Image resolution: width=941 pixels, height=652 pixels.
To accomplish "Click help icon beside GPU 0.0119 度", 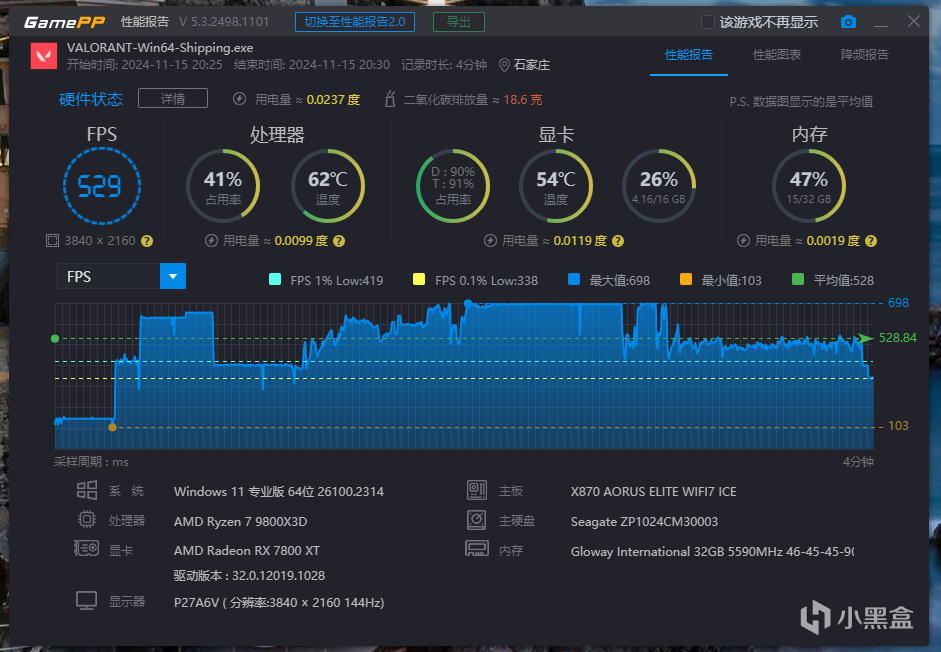I will (618, 241).
